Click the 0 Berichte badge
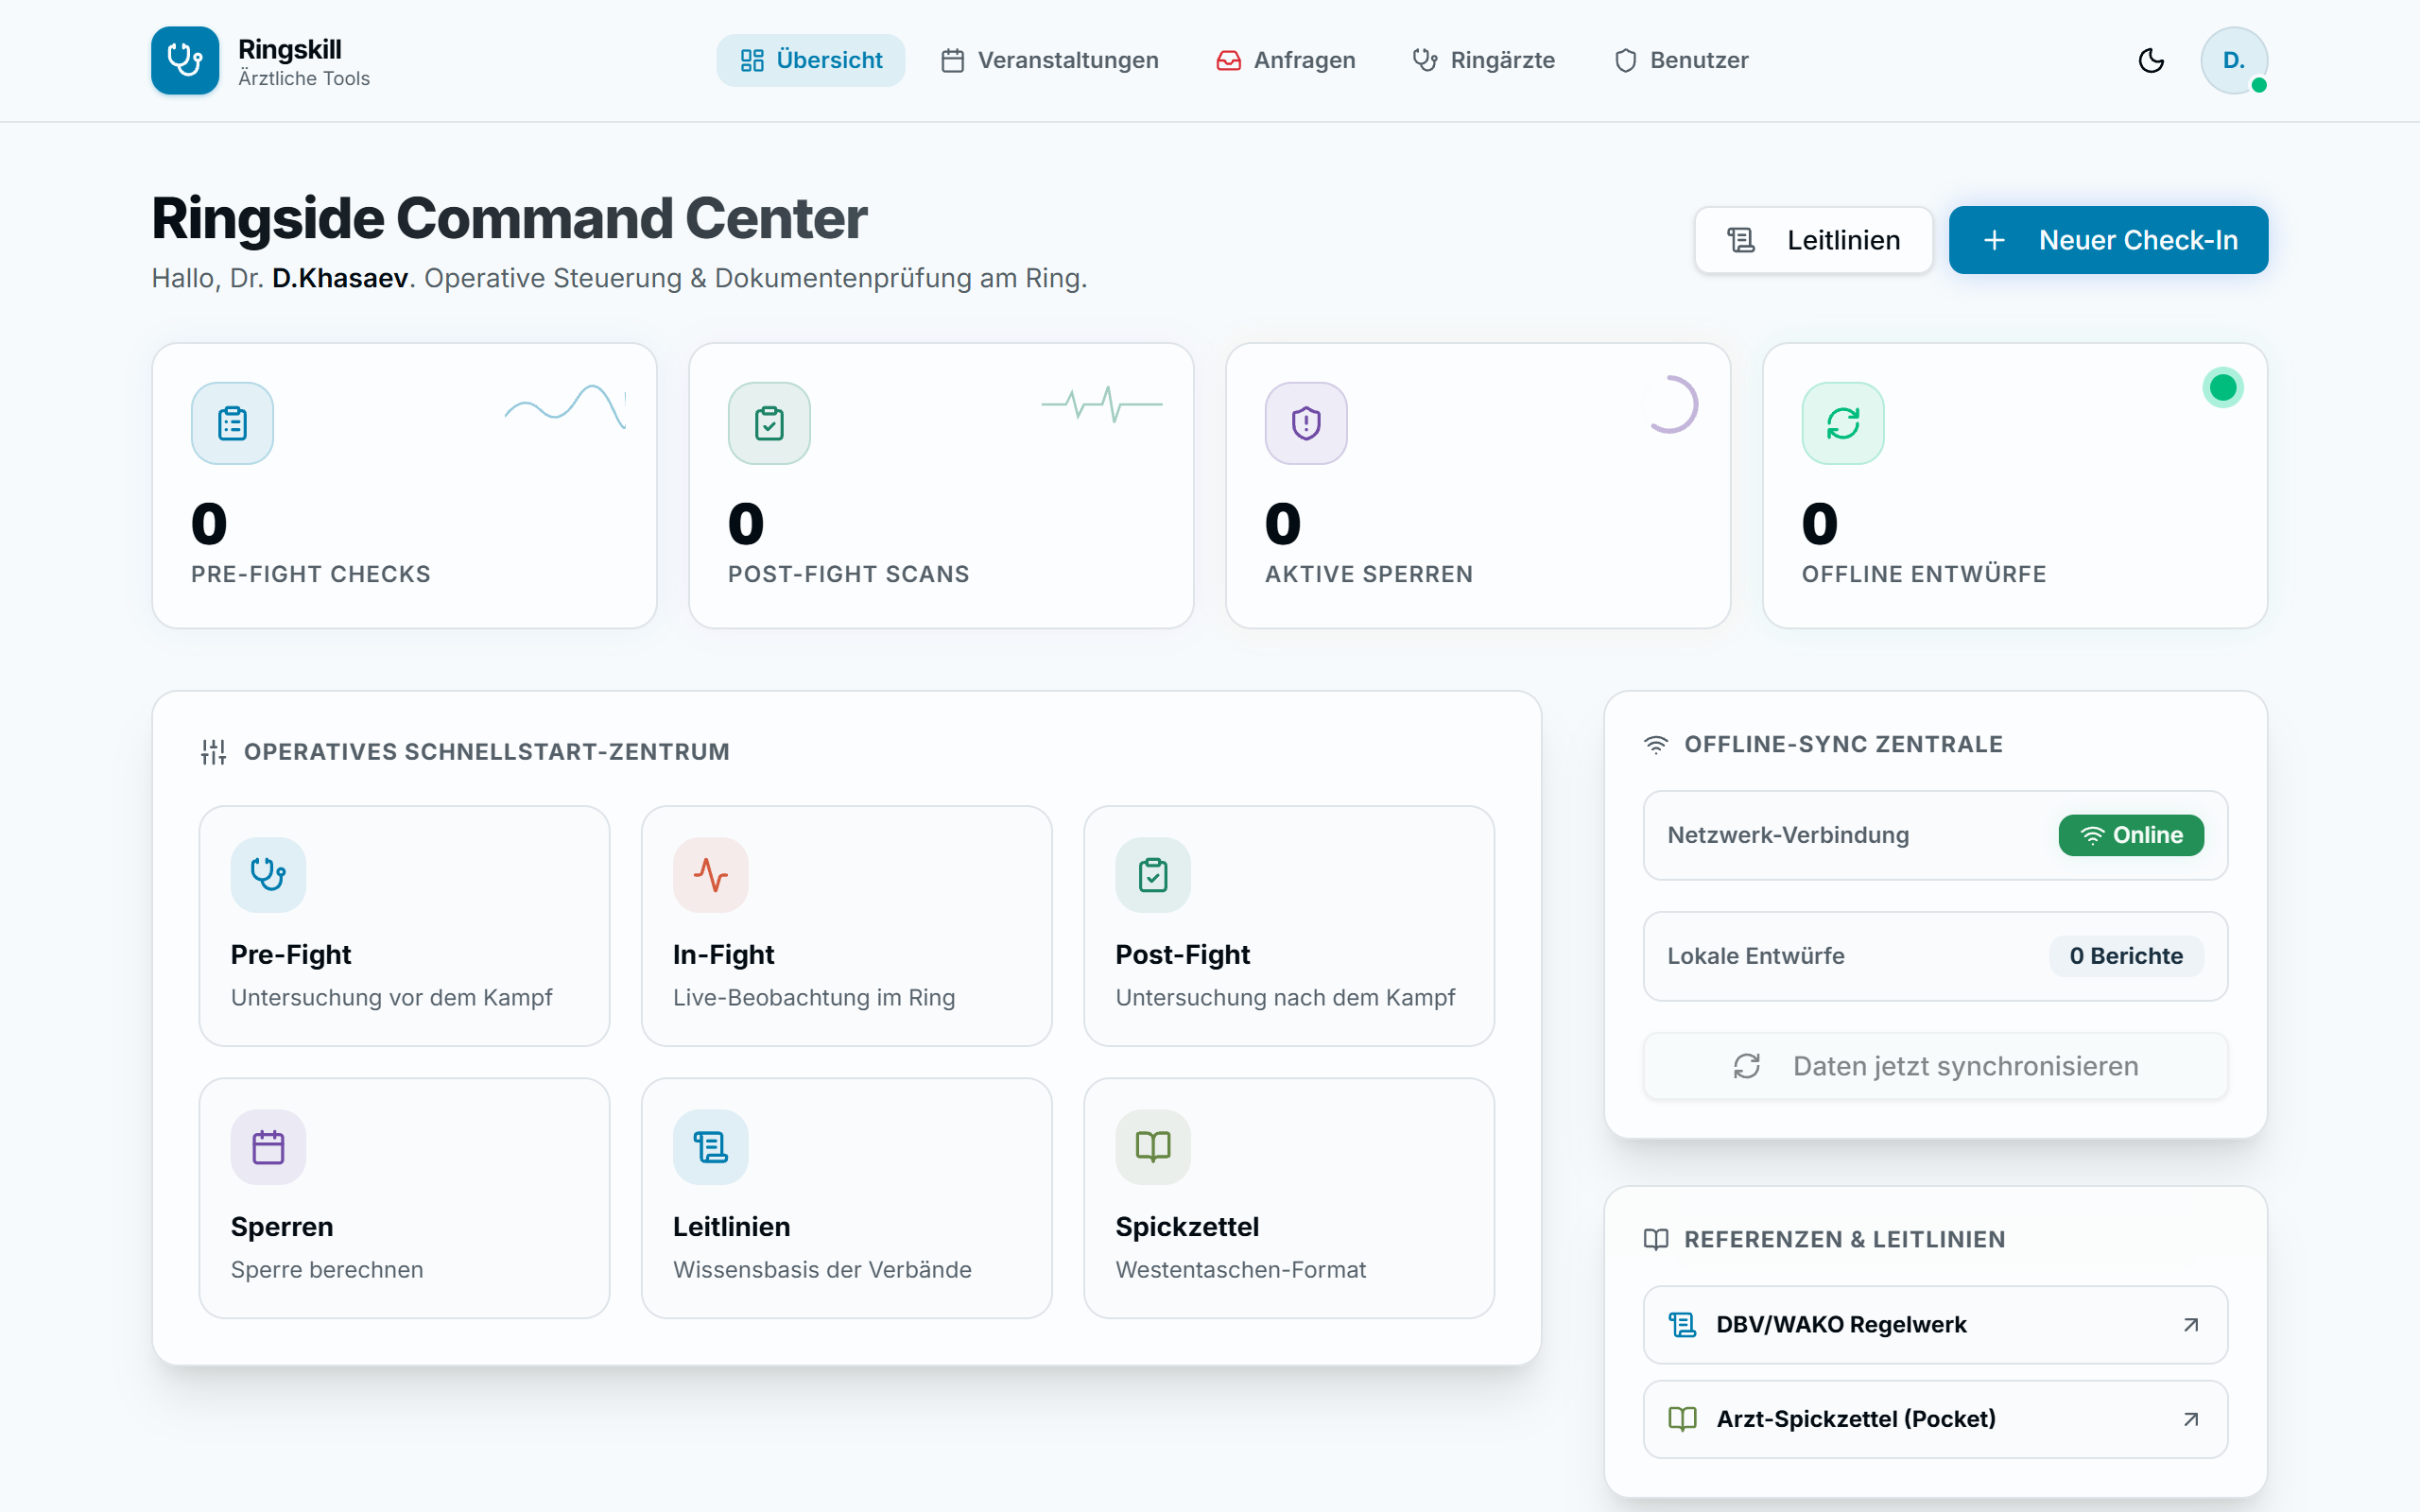Viewport: 2420px width, 1512px height. pyautogui.click(x=2126, y=956)
